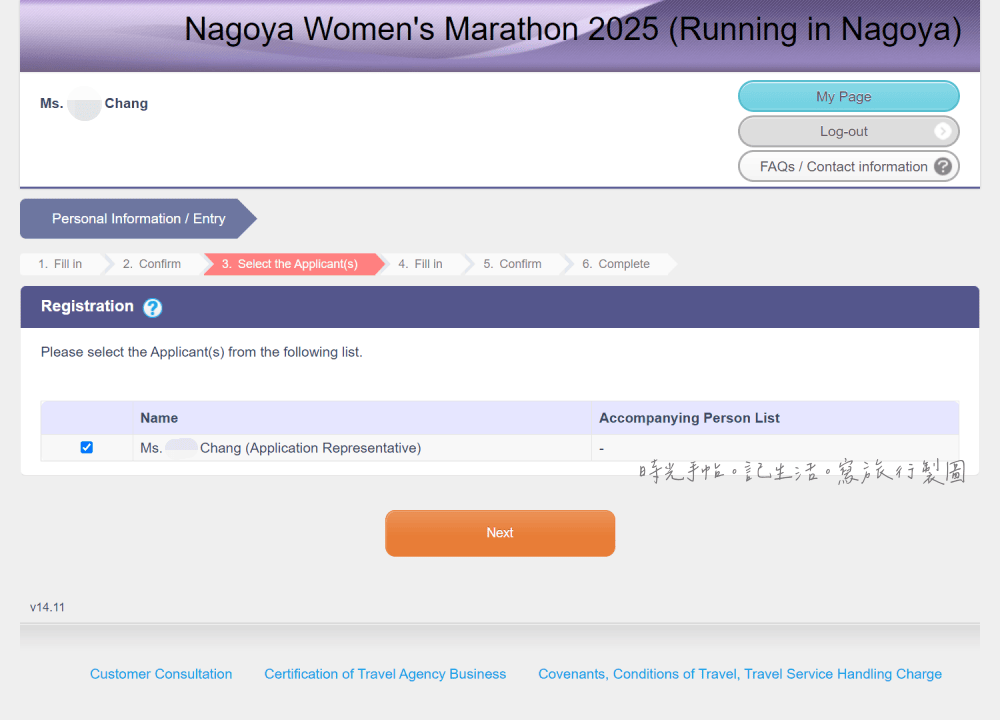This screenshot has width=1000, height=720.
Task: Click the orange Next button
Action: tap(500, 533)
